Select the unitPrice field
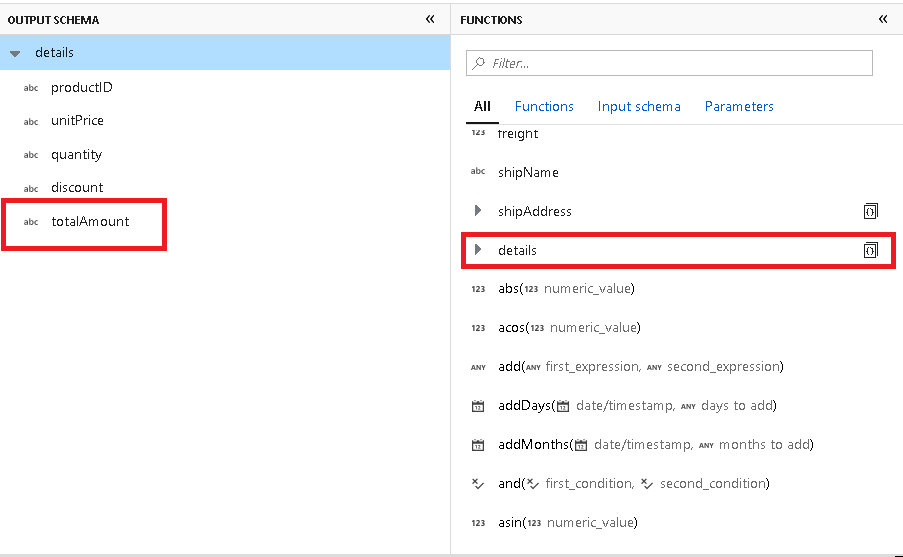Screen dimensions: 903x557 click(x=77, y=121)
